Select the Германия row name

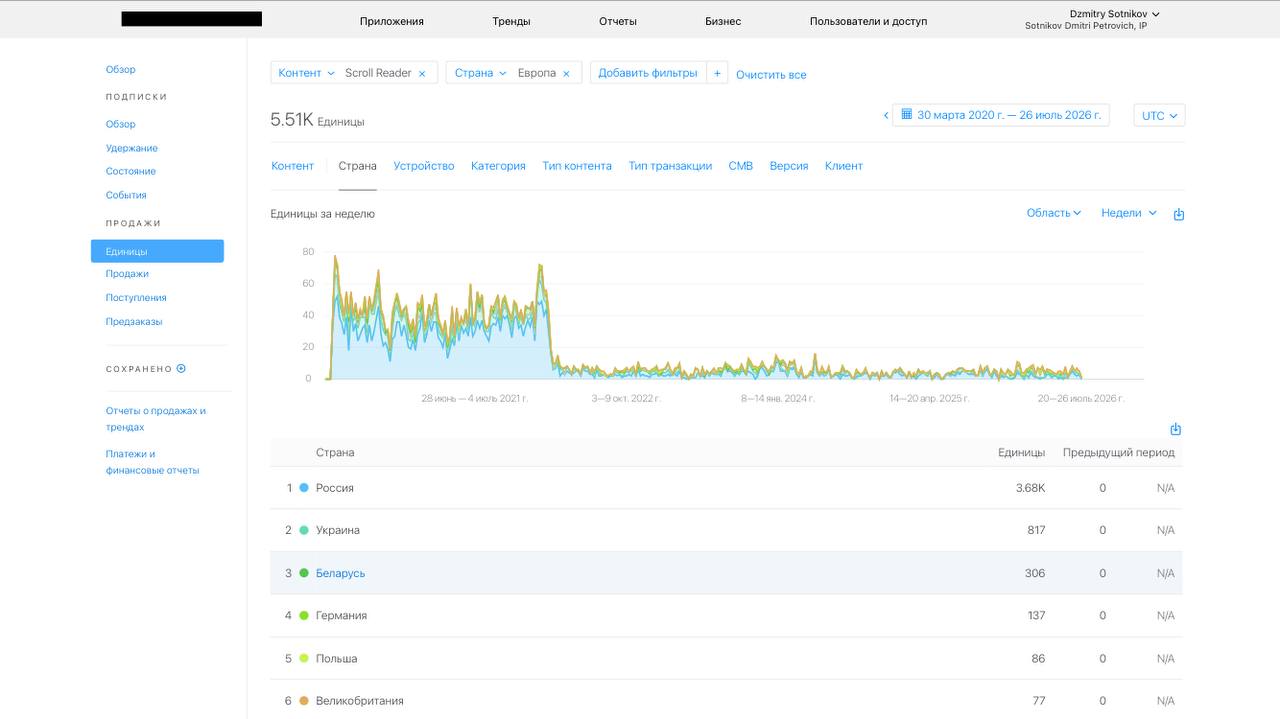click(x=341, y=616)
